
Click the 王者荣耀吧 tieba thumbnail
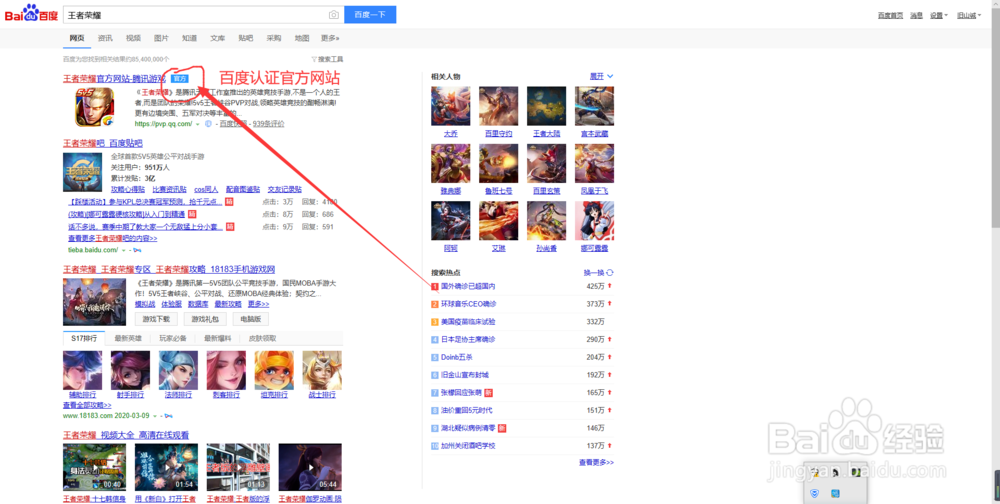(82, 172)
